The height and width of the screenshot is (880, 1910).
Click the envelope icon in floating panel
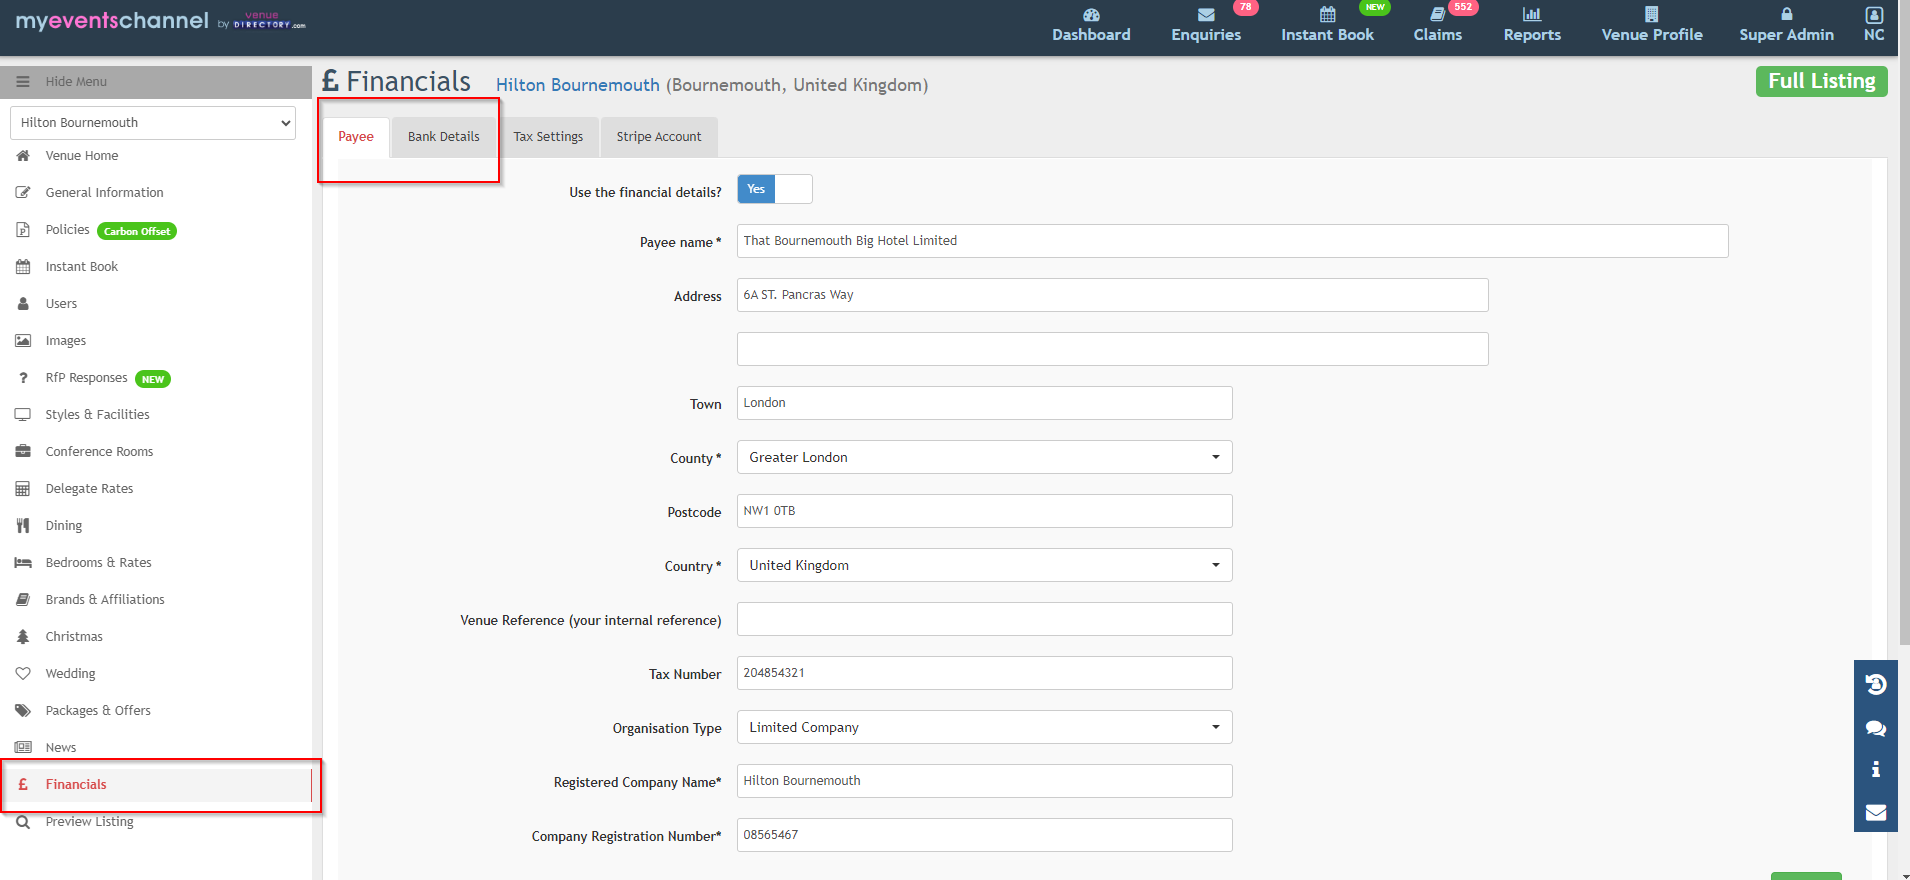click(1876, 812)
